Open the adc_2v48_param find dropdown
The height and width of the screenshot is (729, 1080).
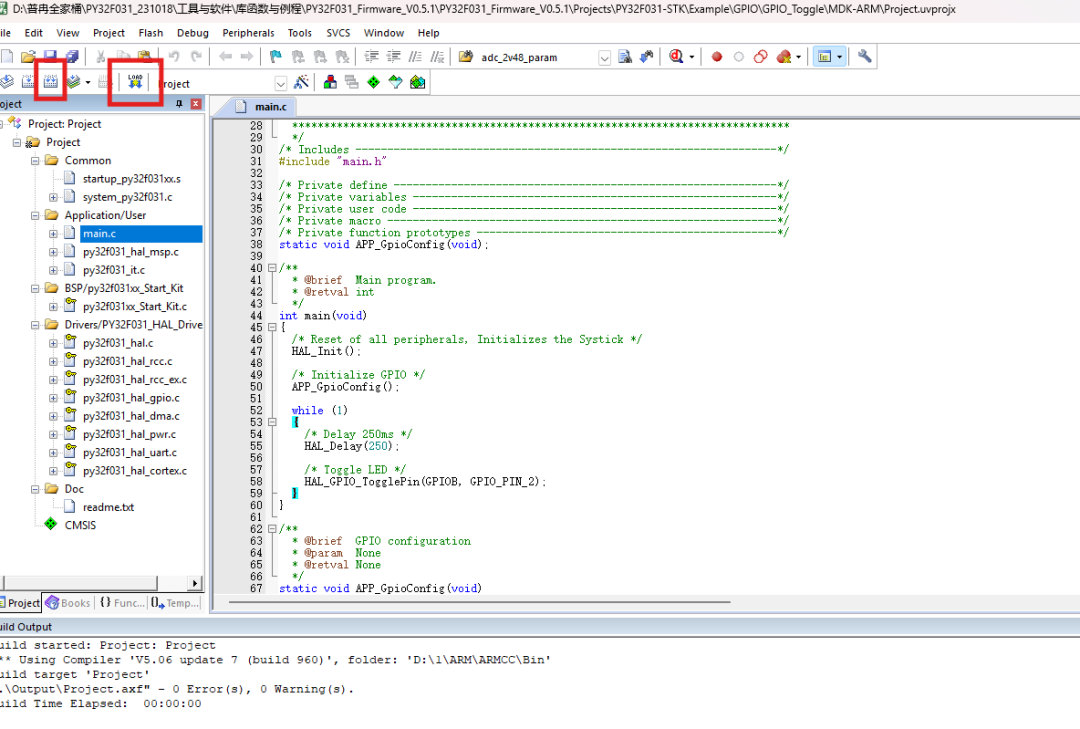click(x=604, y=58)
